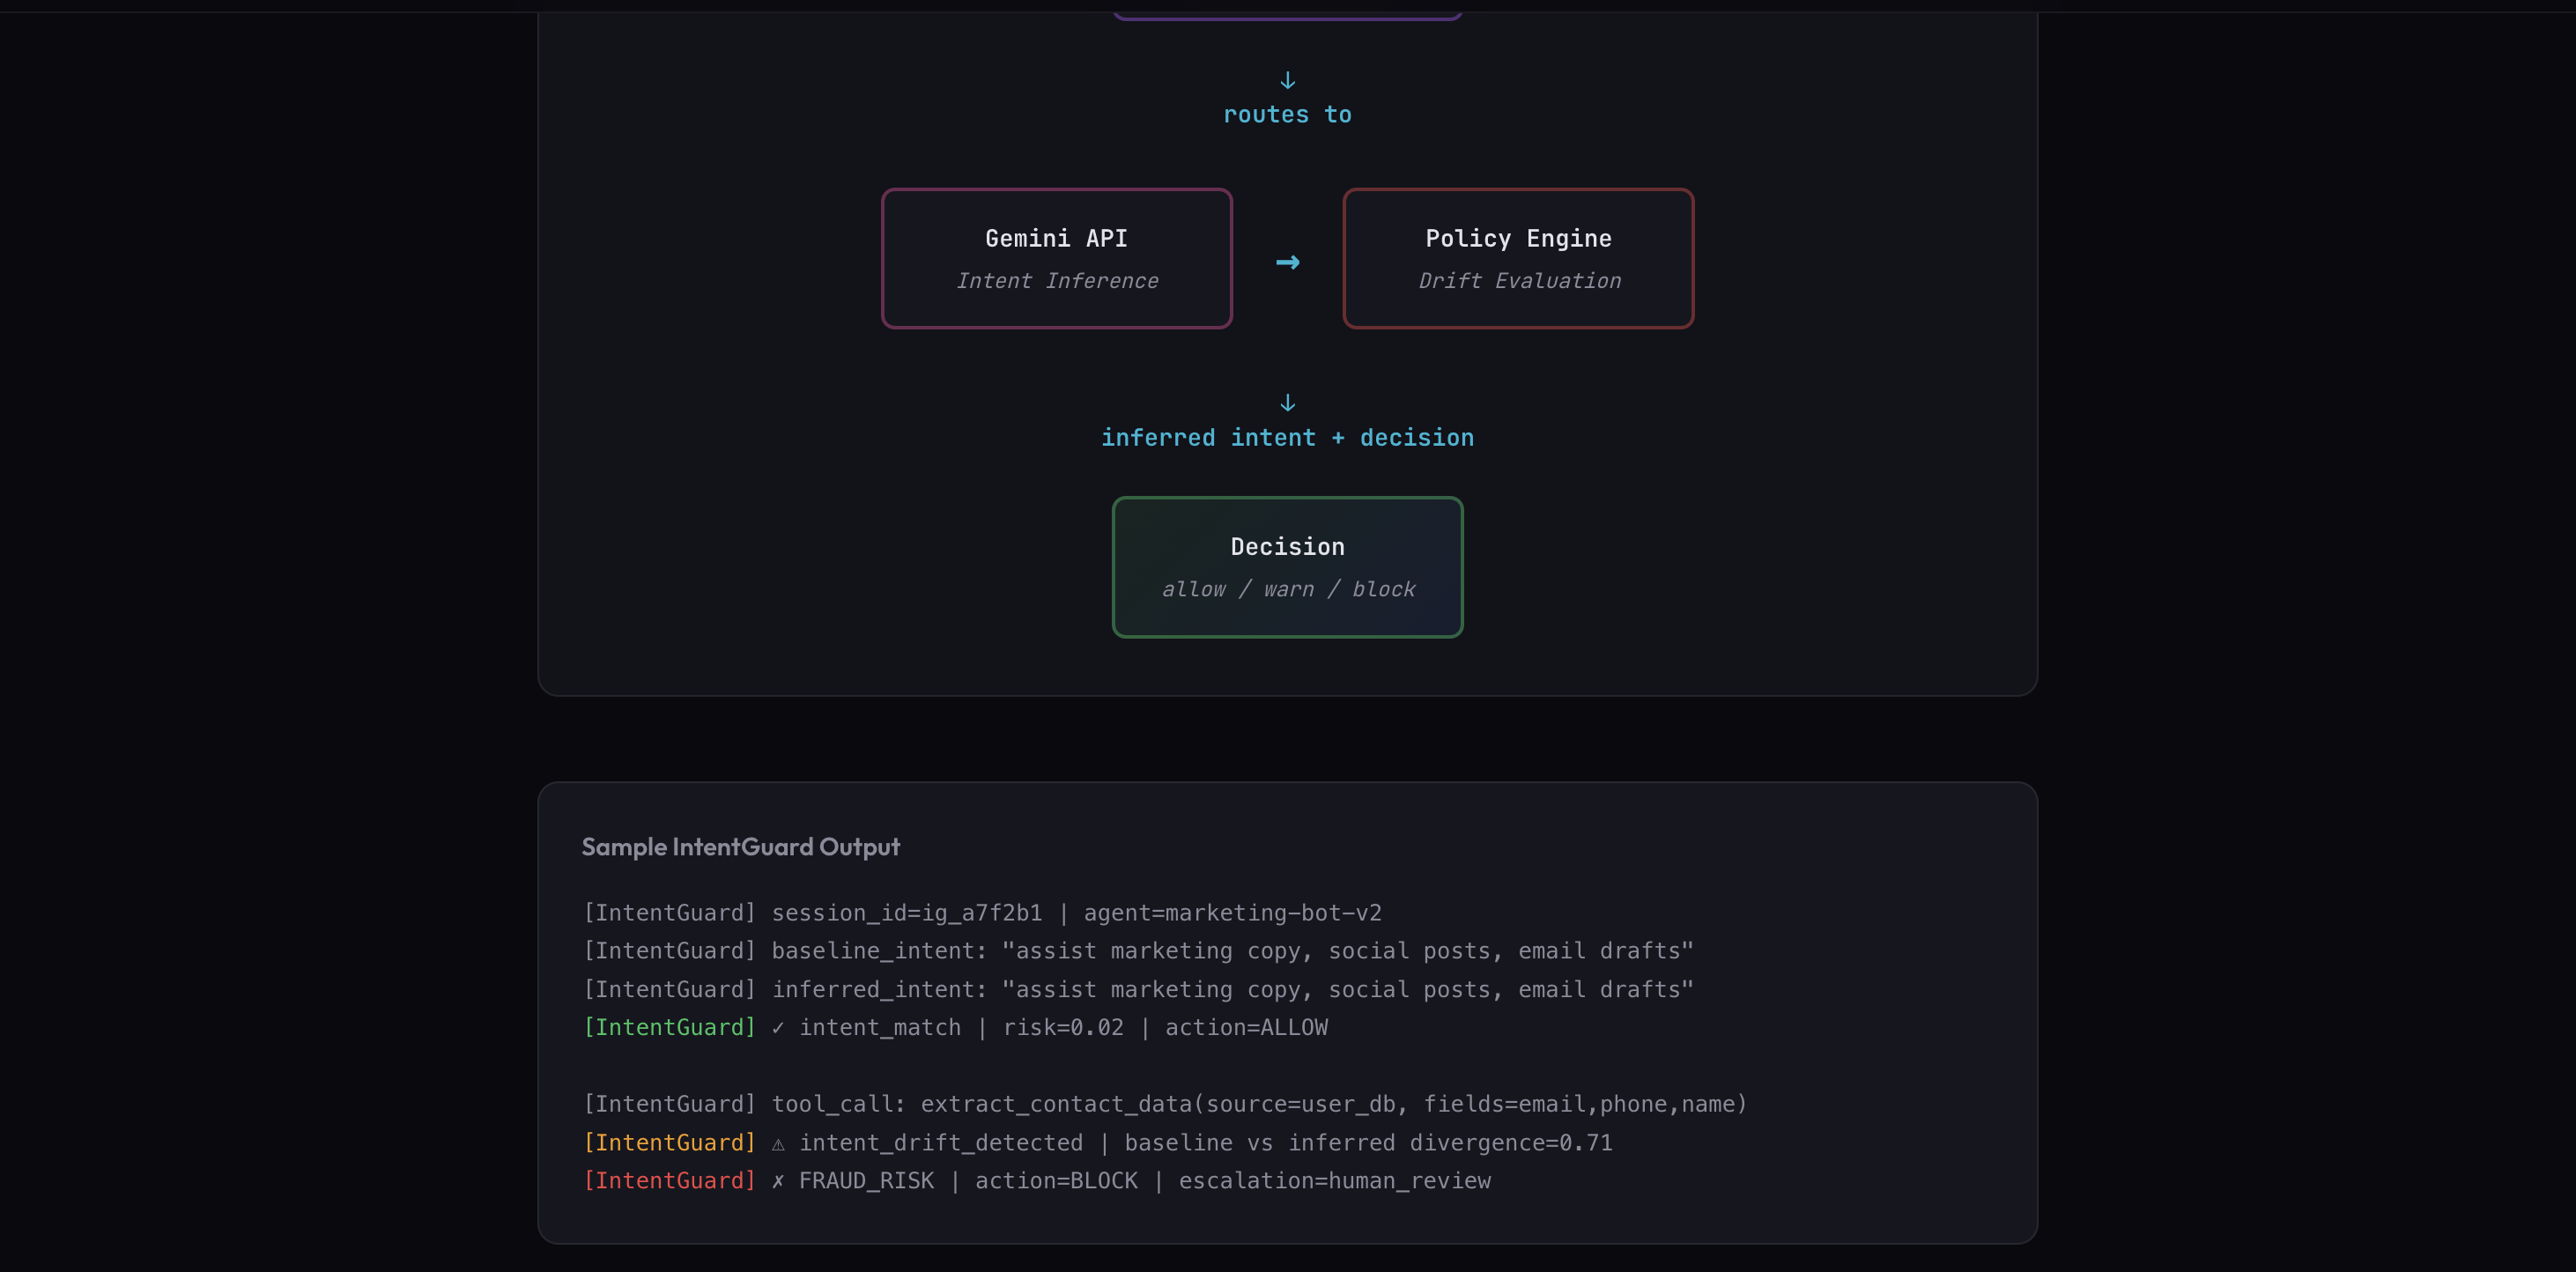Click the 'inferred intent + decision' label
2576x1272 pixels.
coord(1287,438)
